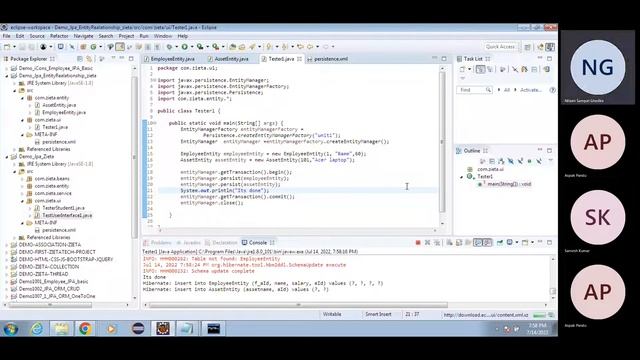This screenshot has width=640, height=360.
Task: Open the Run menu
Action: (x=144, y=36)
